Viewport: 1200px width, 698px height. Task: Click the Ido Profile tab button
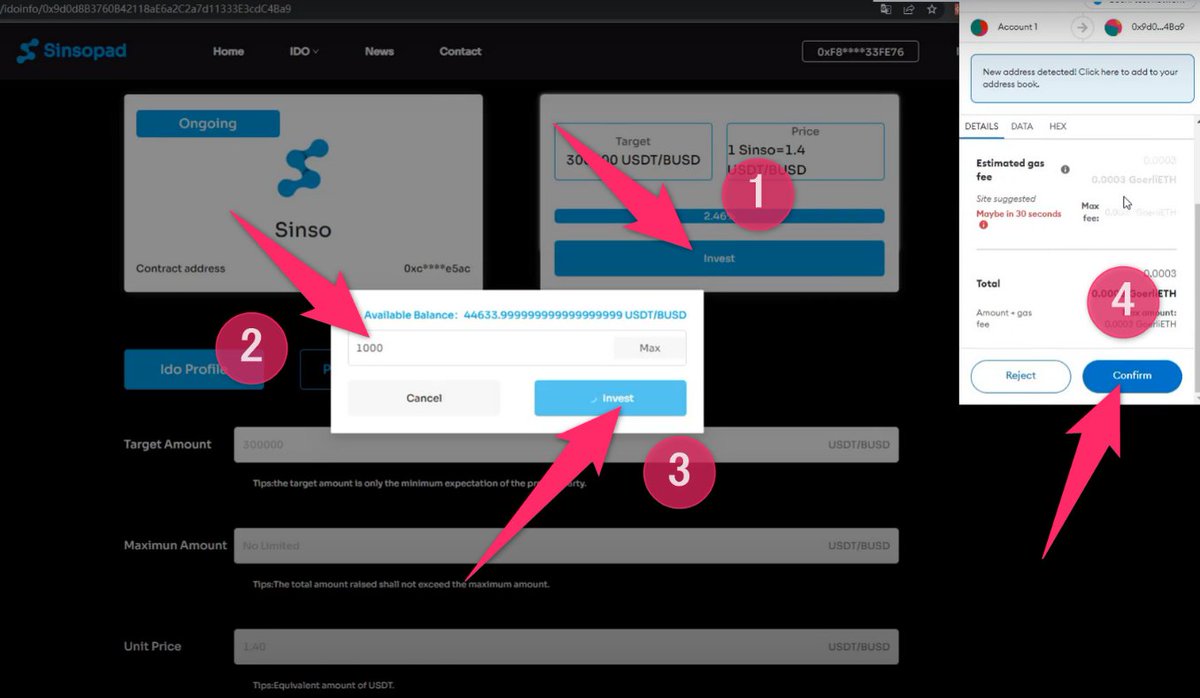click(x=194, y=369)
